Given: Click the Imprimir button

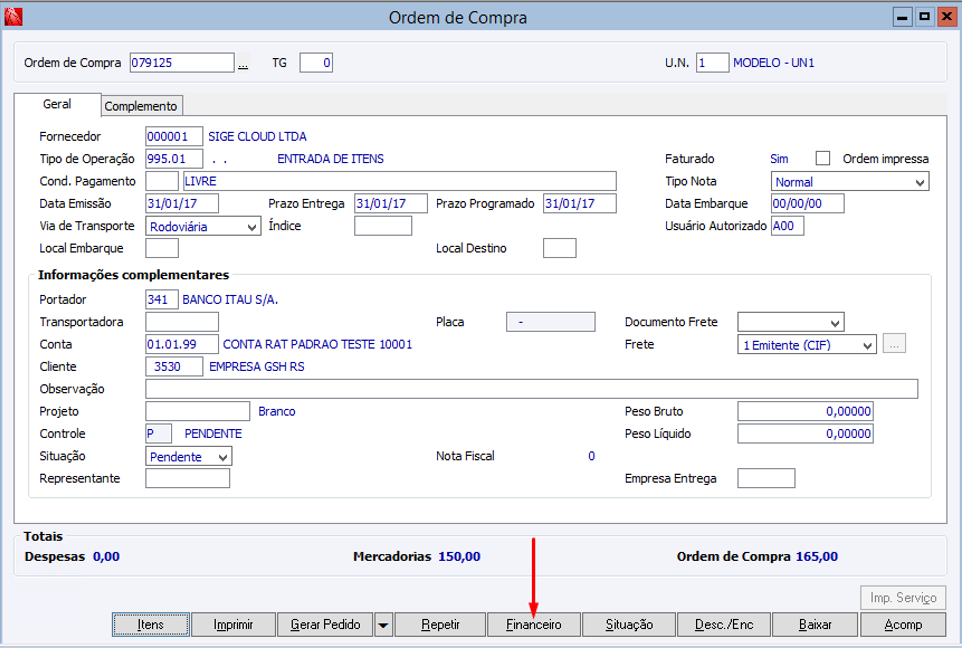Looking at the screenshot, I should coord(233,625).
